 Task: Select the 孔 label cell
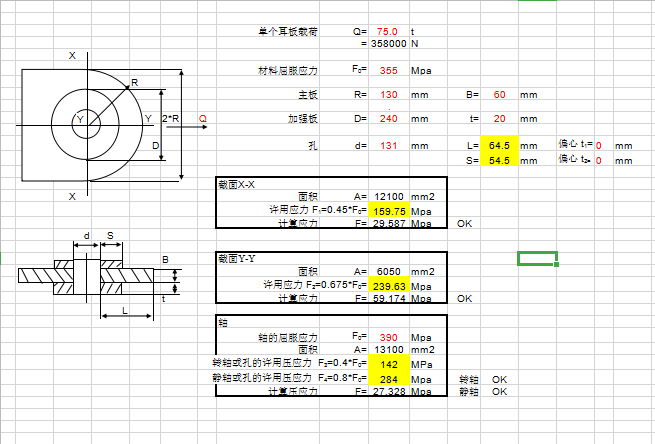pyautogui.click(x=313, y=146)
